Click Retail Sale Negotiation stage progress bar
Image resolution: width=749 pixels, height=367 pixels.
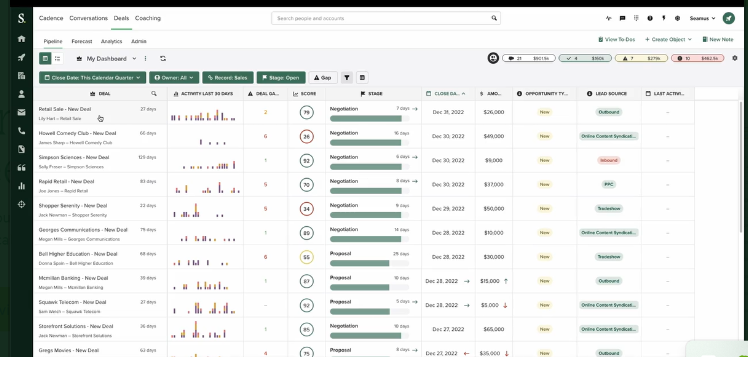pos(369,119)
